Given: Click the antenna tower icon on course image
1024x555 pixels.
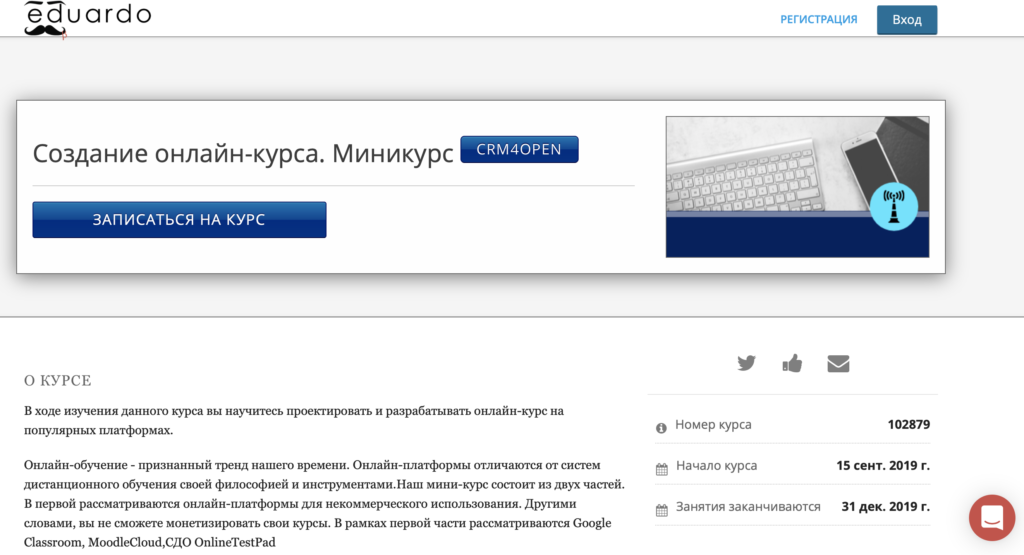Looking at the screenshot, I should tap(893, 208).
